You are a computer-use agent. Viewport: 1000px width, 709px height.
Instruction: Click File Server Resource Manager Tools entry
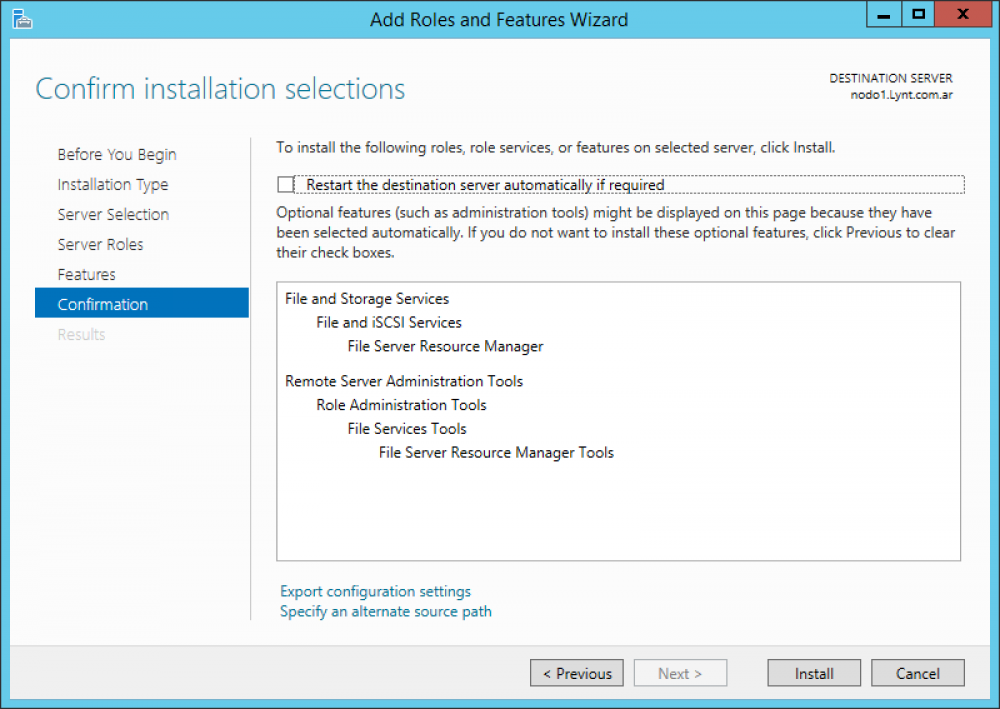496,452
